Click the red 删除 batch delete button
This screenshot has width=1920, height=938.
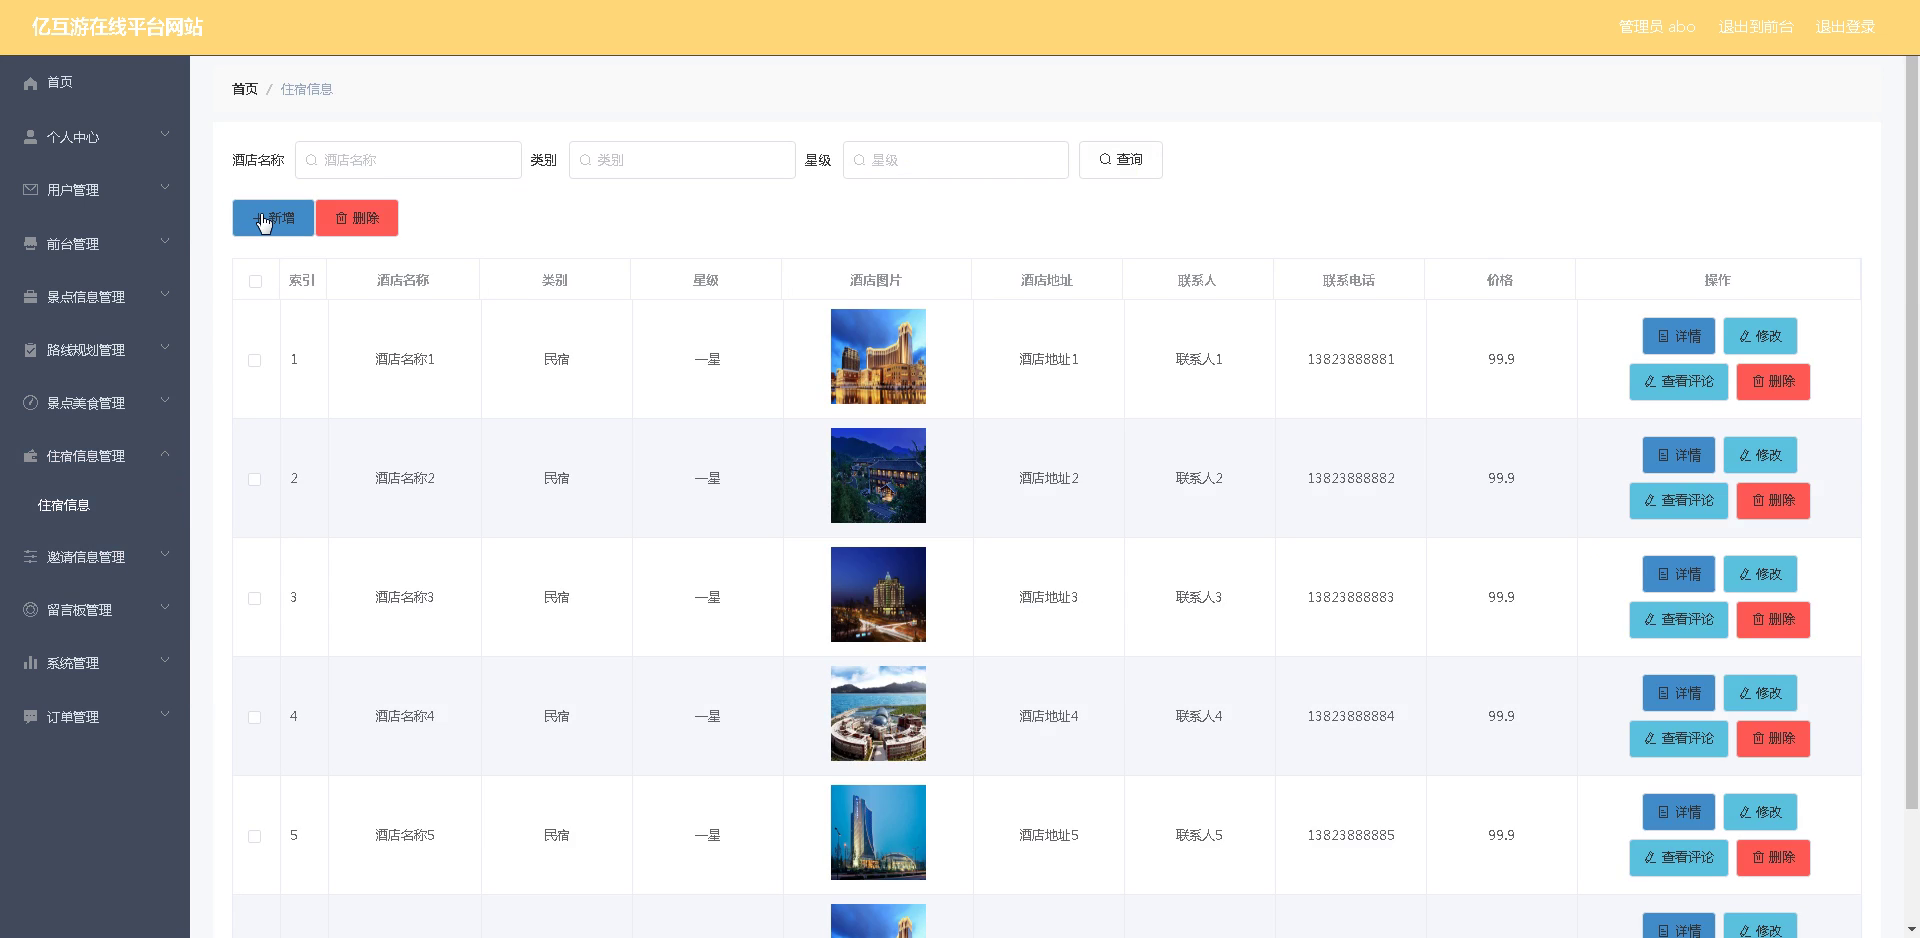click(x=357, y=218)
